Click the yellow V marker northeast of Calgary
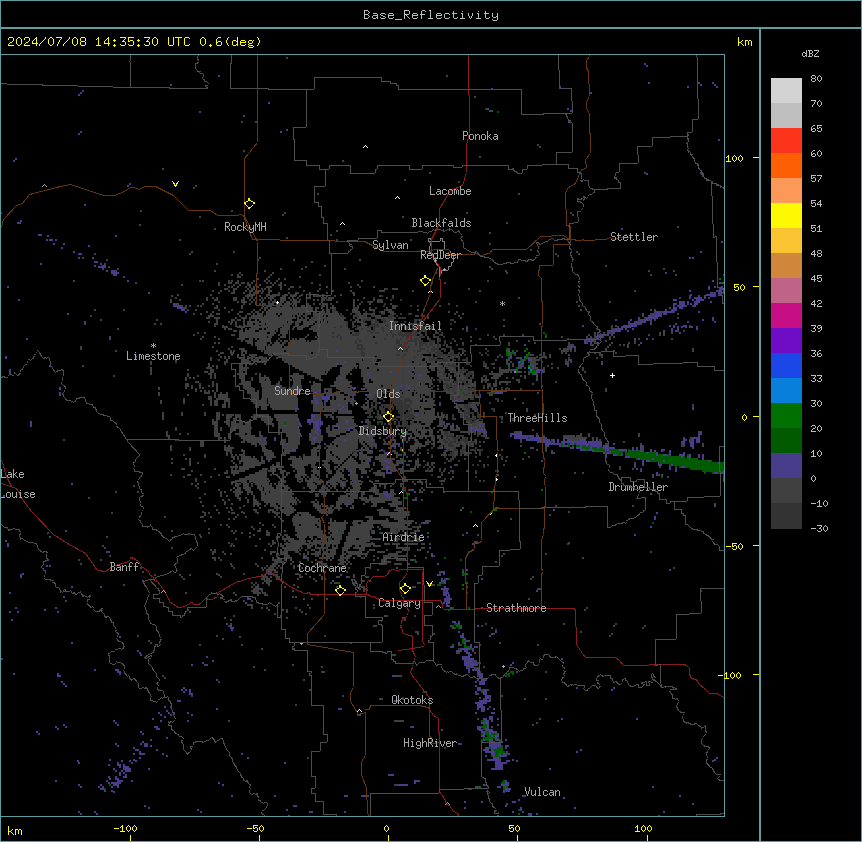 point(429,584)
